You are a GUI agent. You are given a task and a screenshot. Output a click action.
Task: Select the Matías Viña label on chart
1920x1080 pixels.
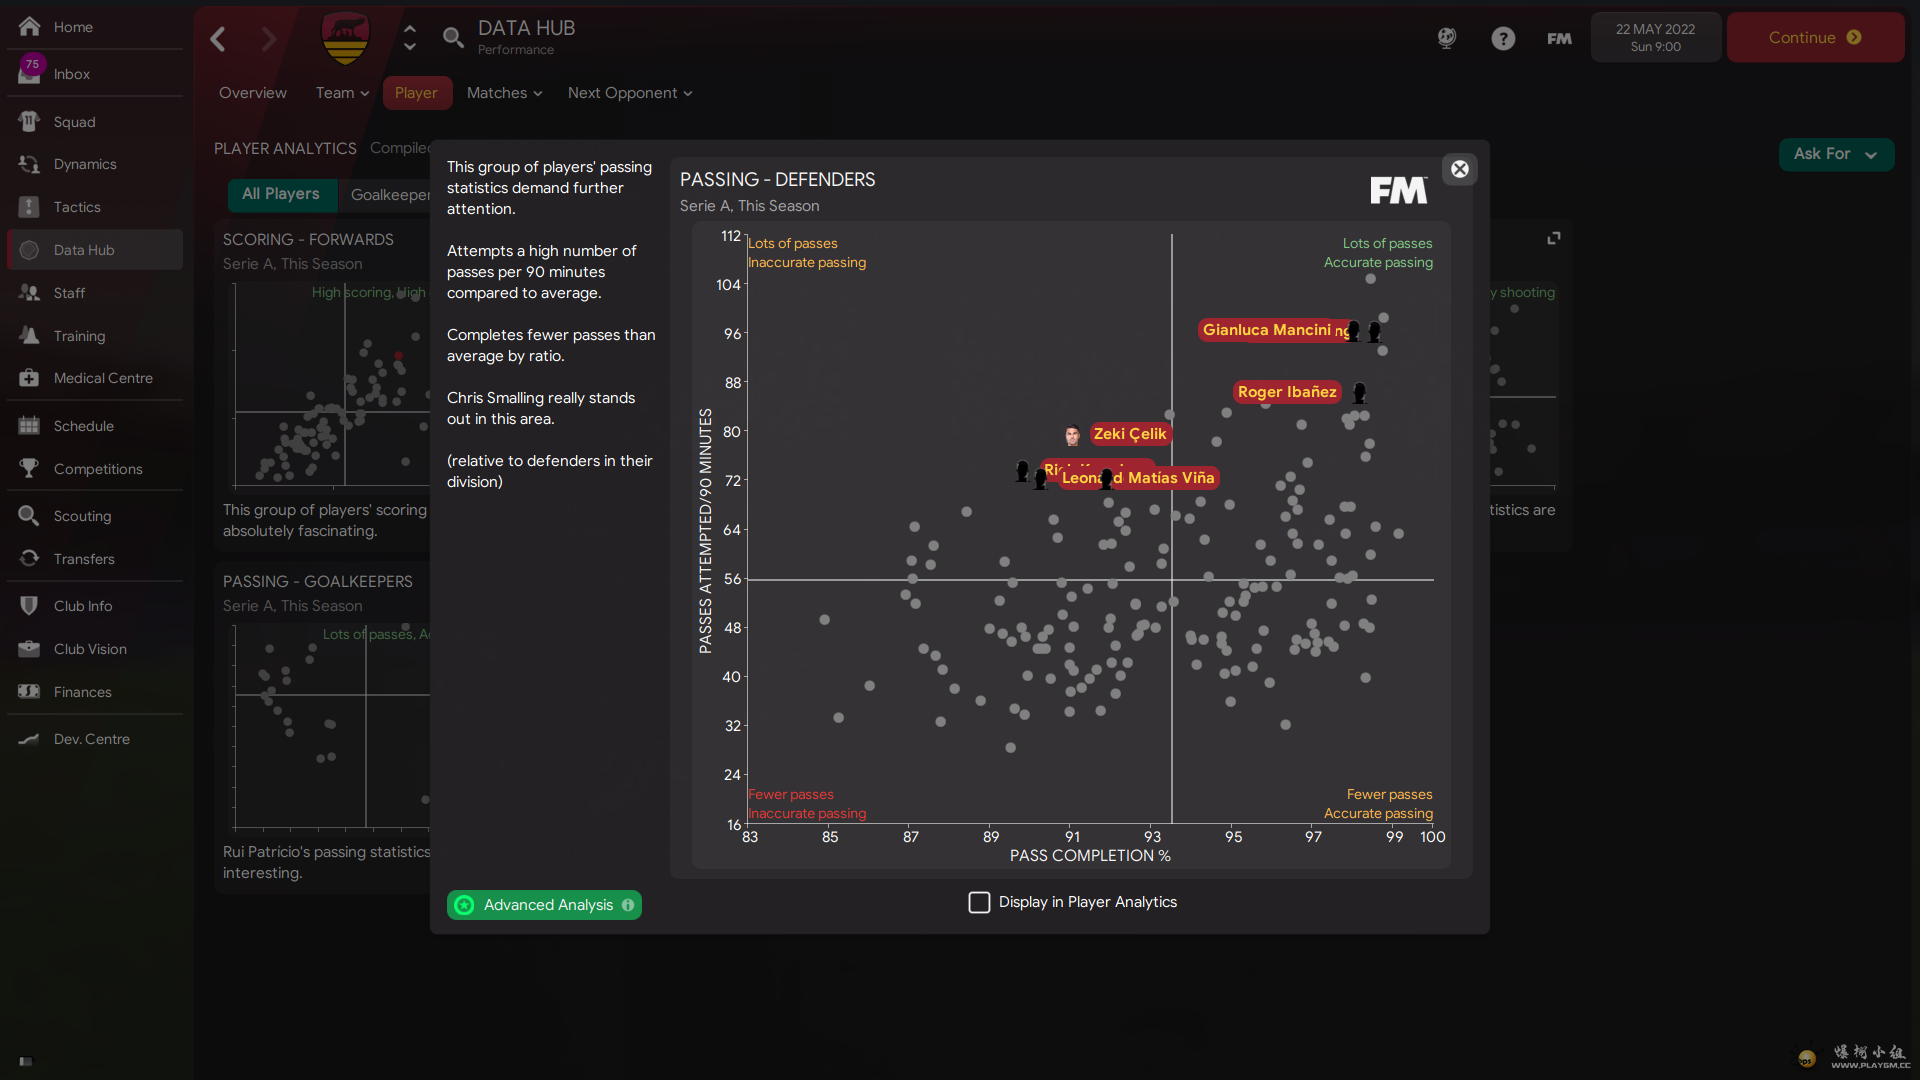[1171, 478]
